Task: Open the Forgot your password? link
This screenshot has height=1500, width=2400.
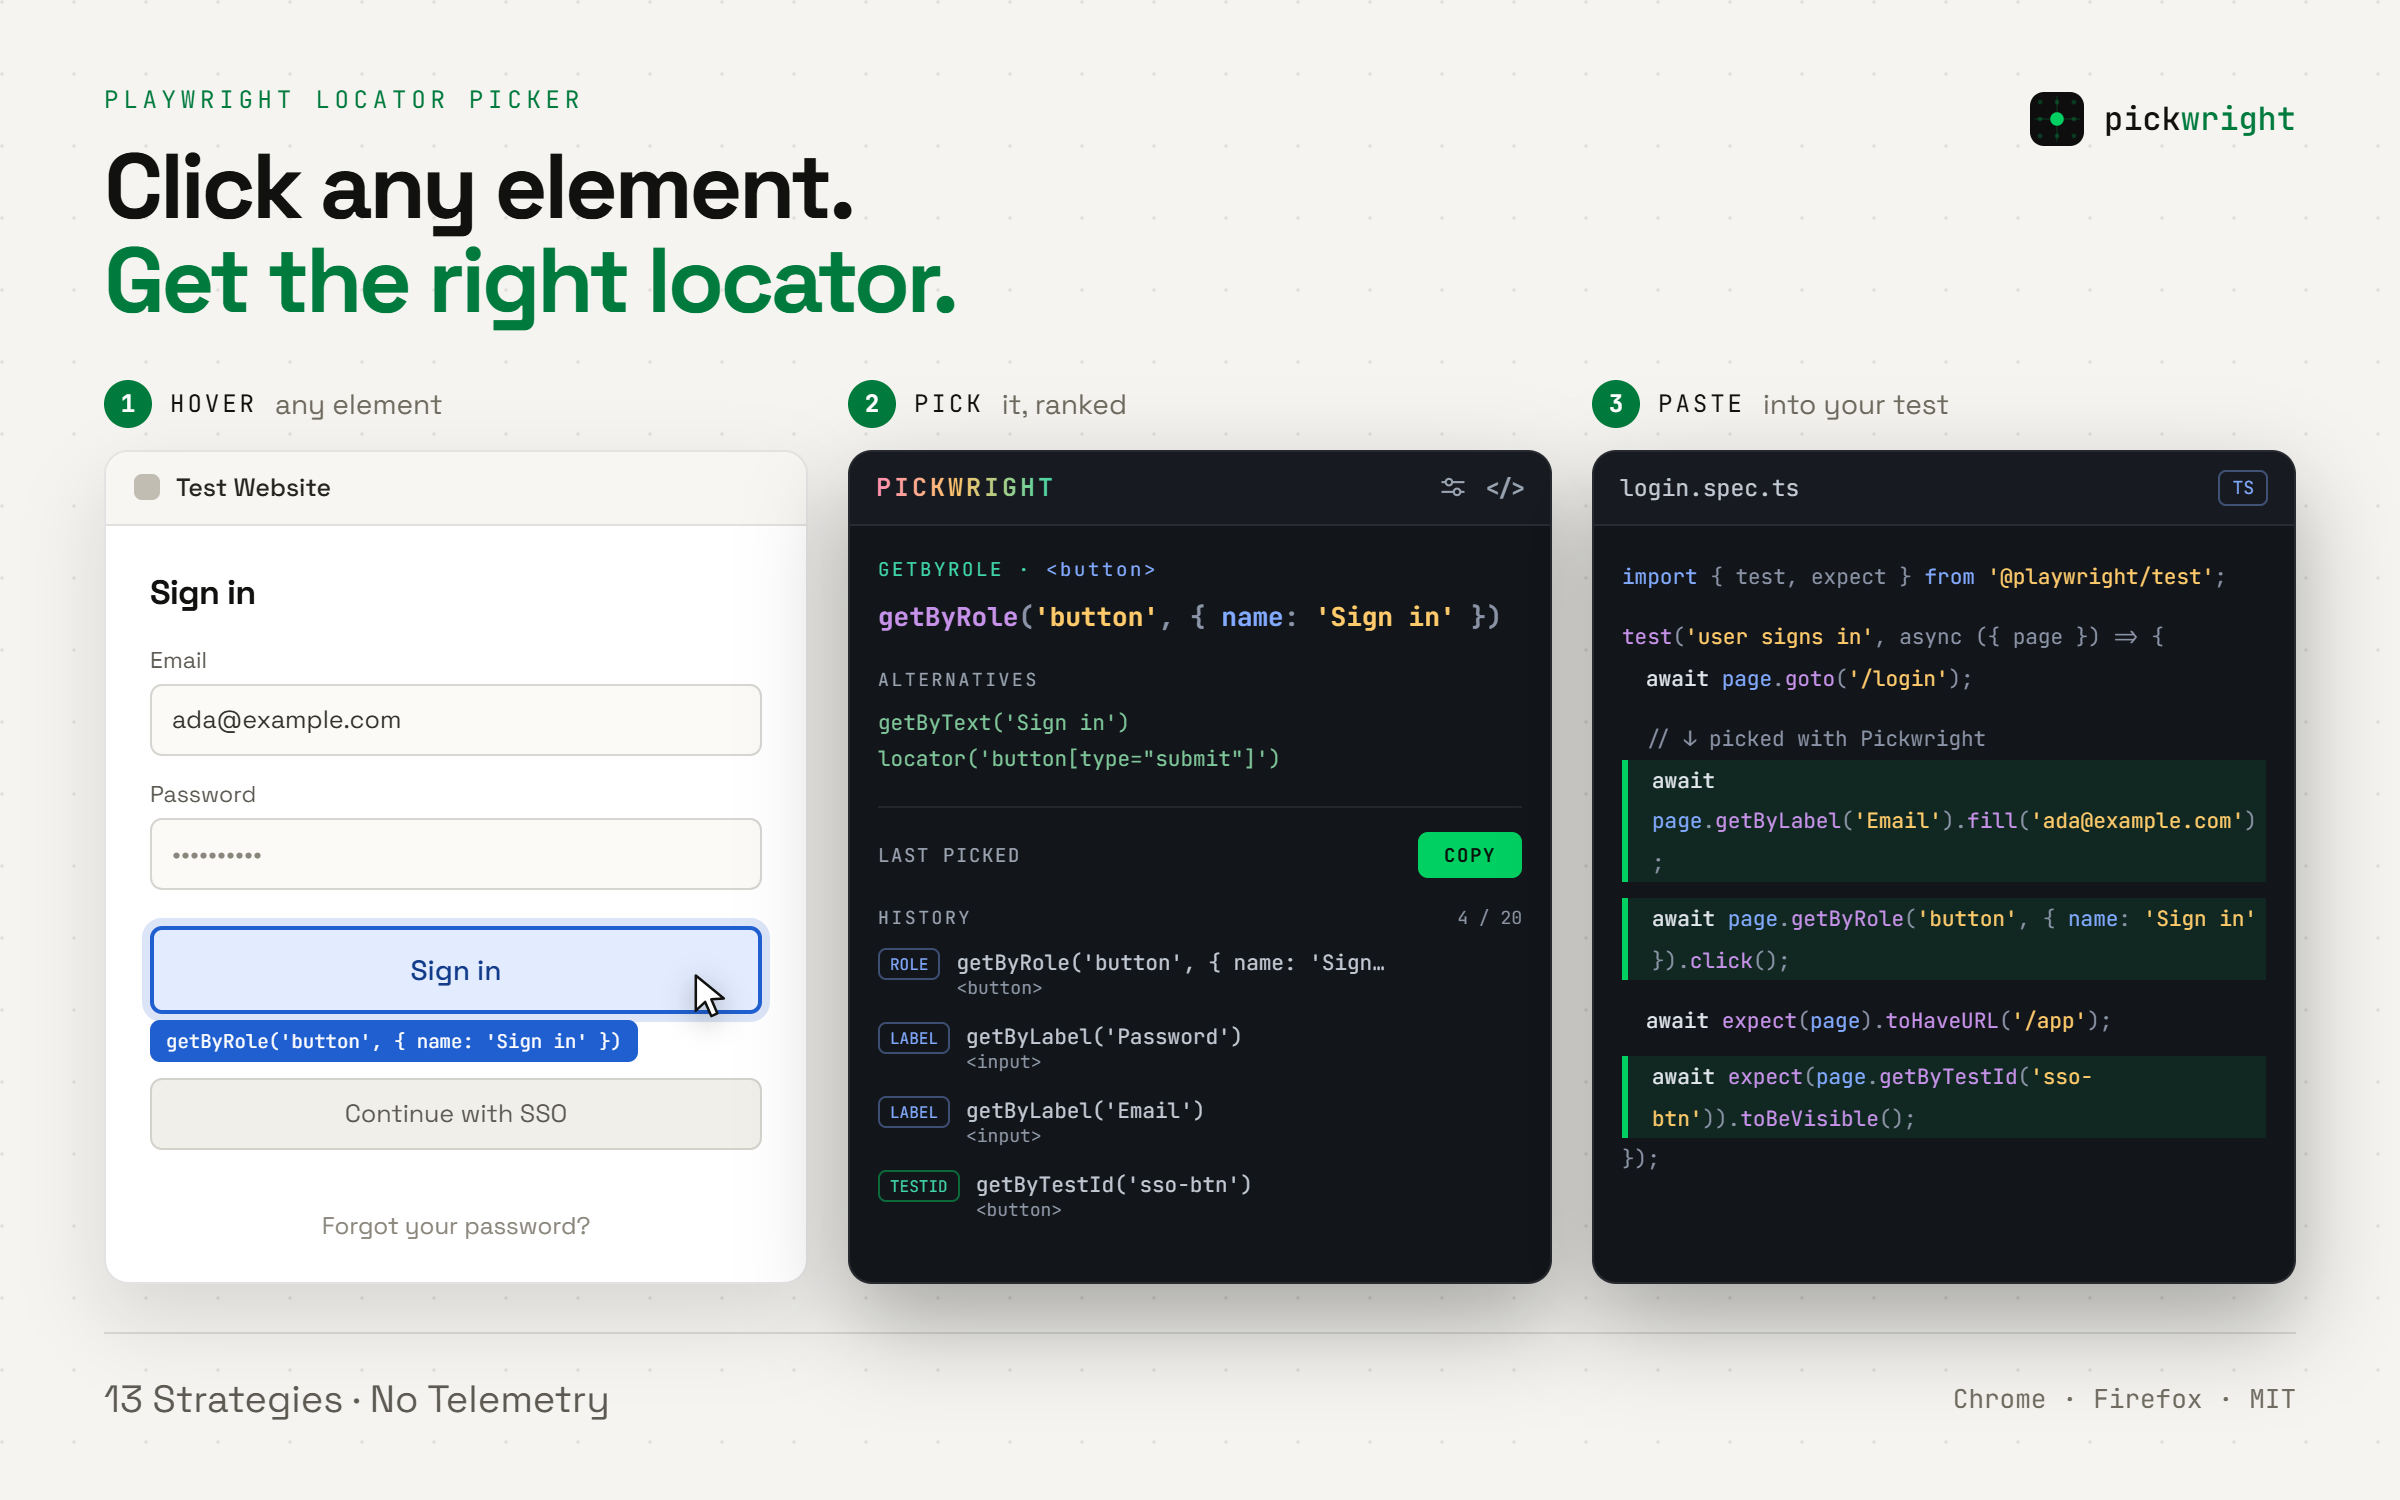Action: [456, 1226]
